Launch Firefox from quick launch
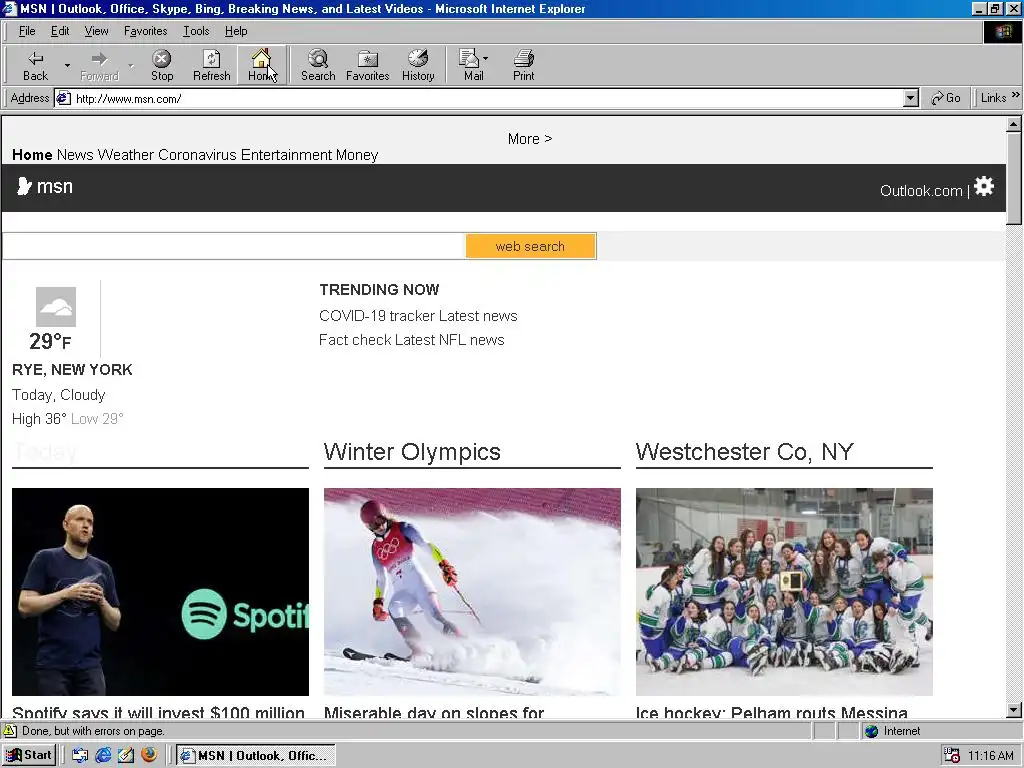The height and width of the screenshot is (768, 1024). 149,755
